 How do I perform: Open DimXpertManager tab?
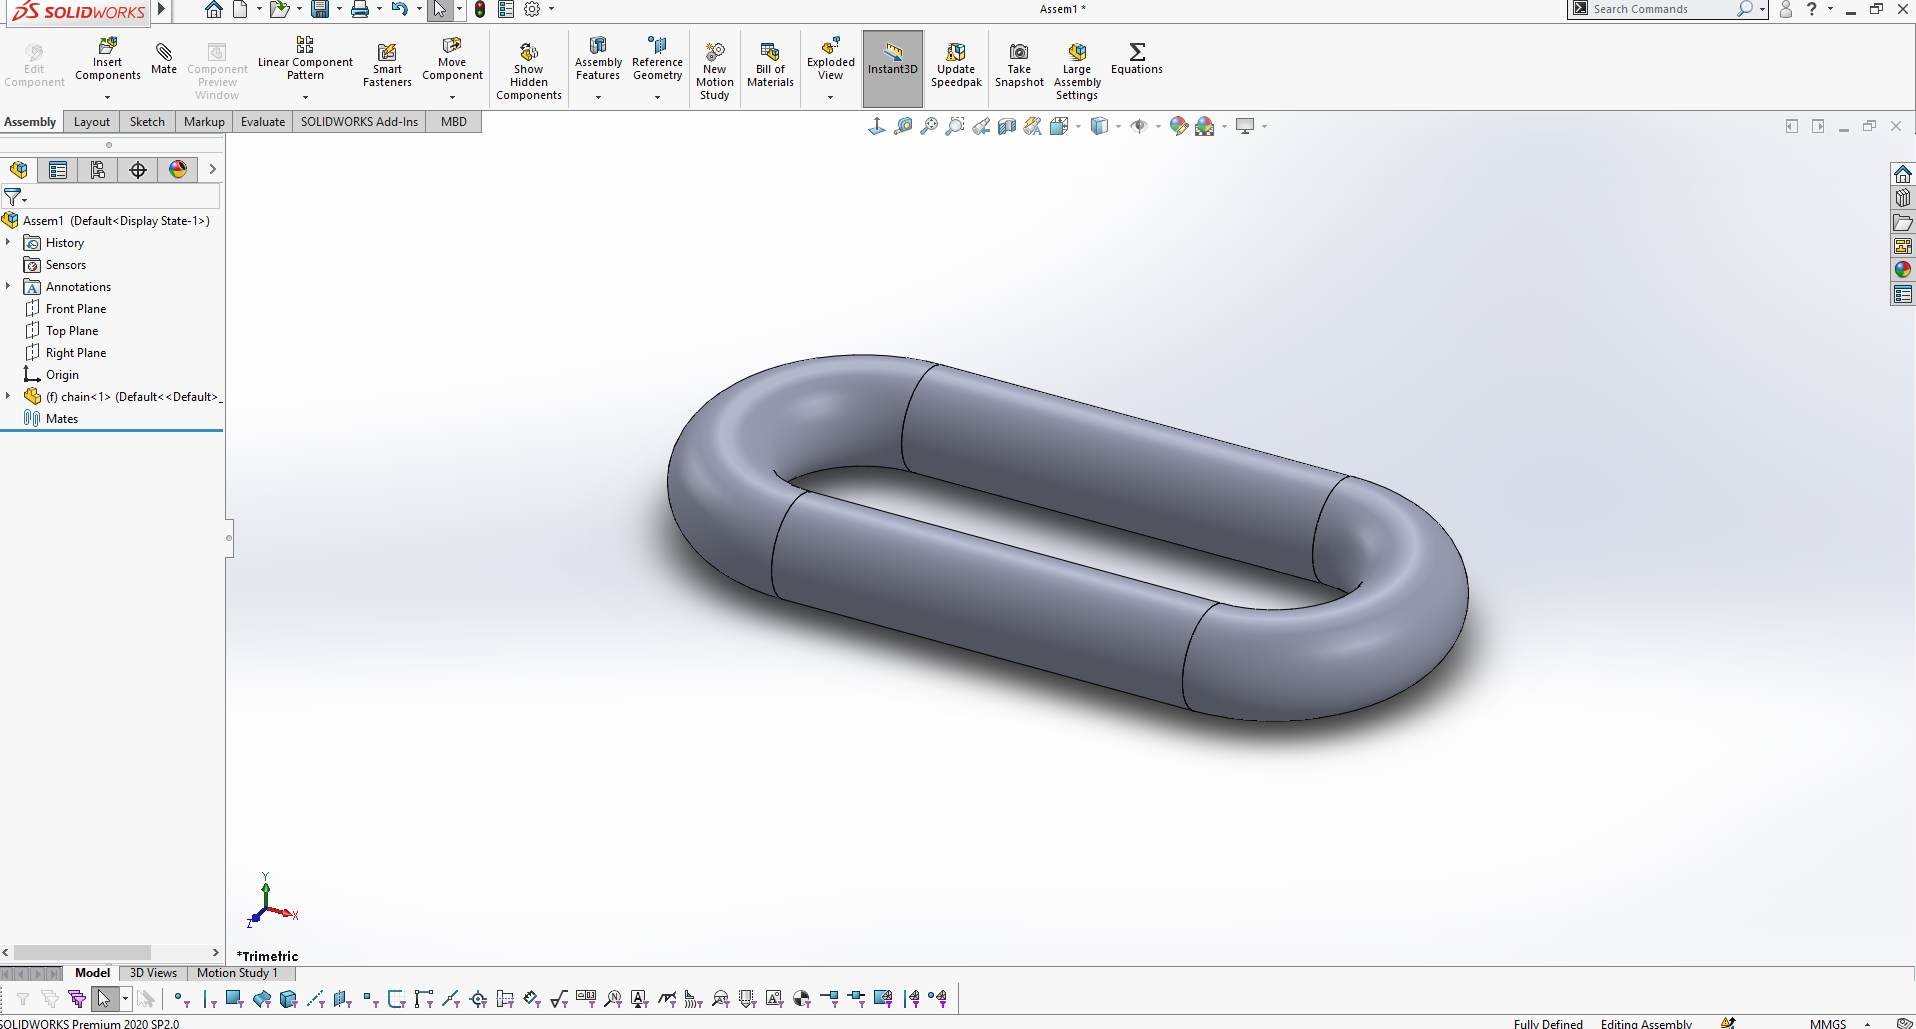point(138,170)
